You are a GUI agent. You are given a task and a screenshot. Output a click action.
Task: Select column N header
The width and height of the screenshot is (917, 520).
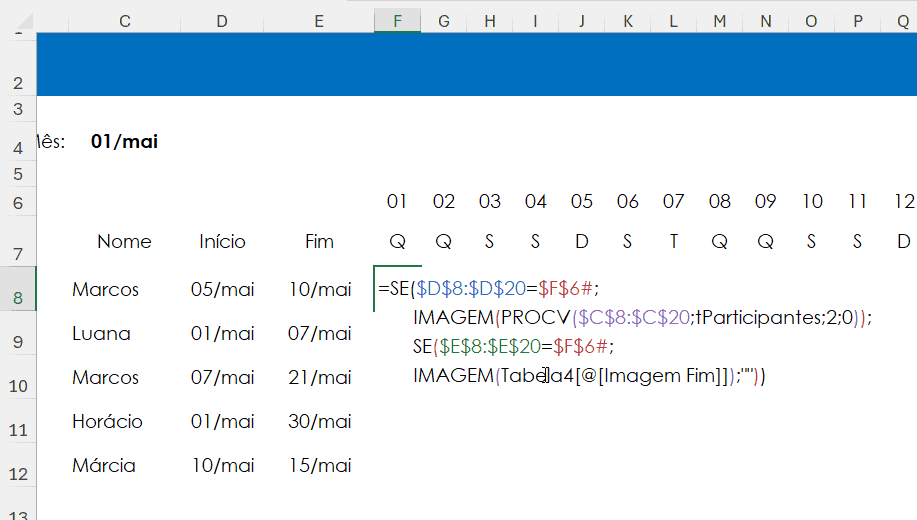[766, 21]
